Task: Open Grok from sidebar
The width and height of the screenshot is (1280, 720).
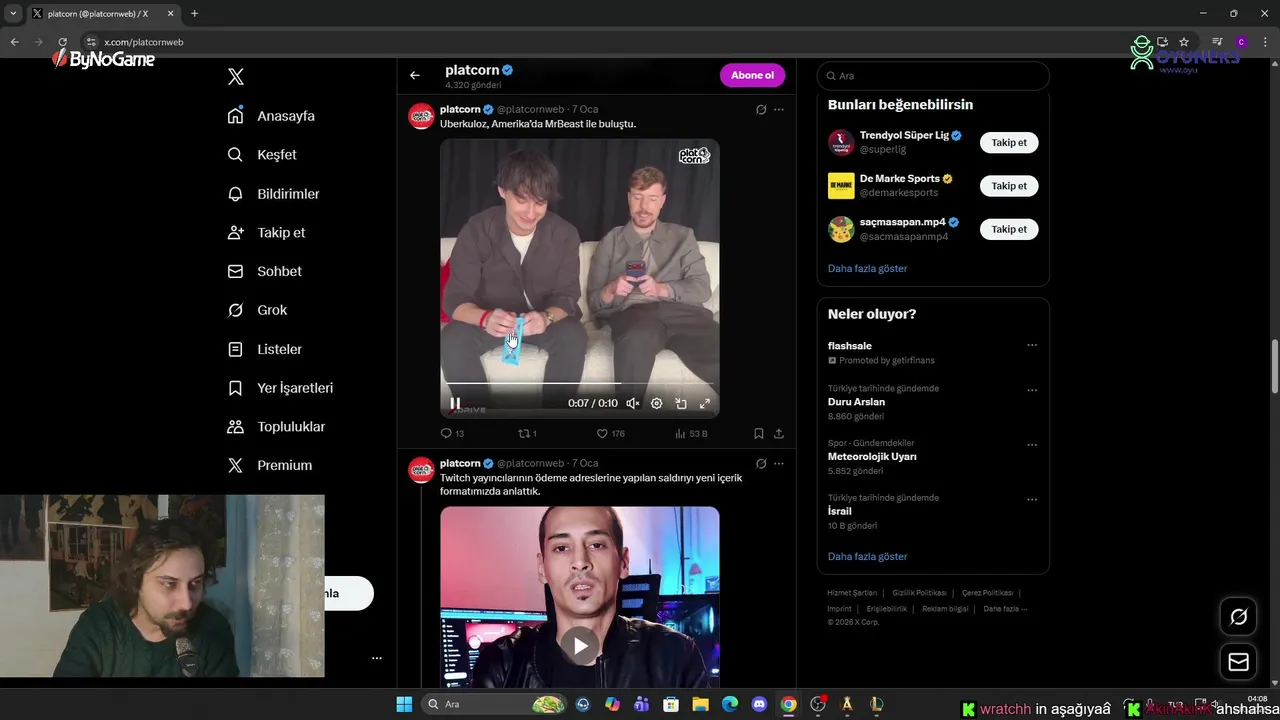Action: point(257,310)
